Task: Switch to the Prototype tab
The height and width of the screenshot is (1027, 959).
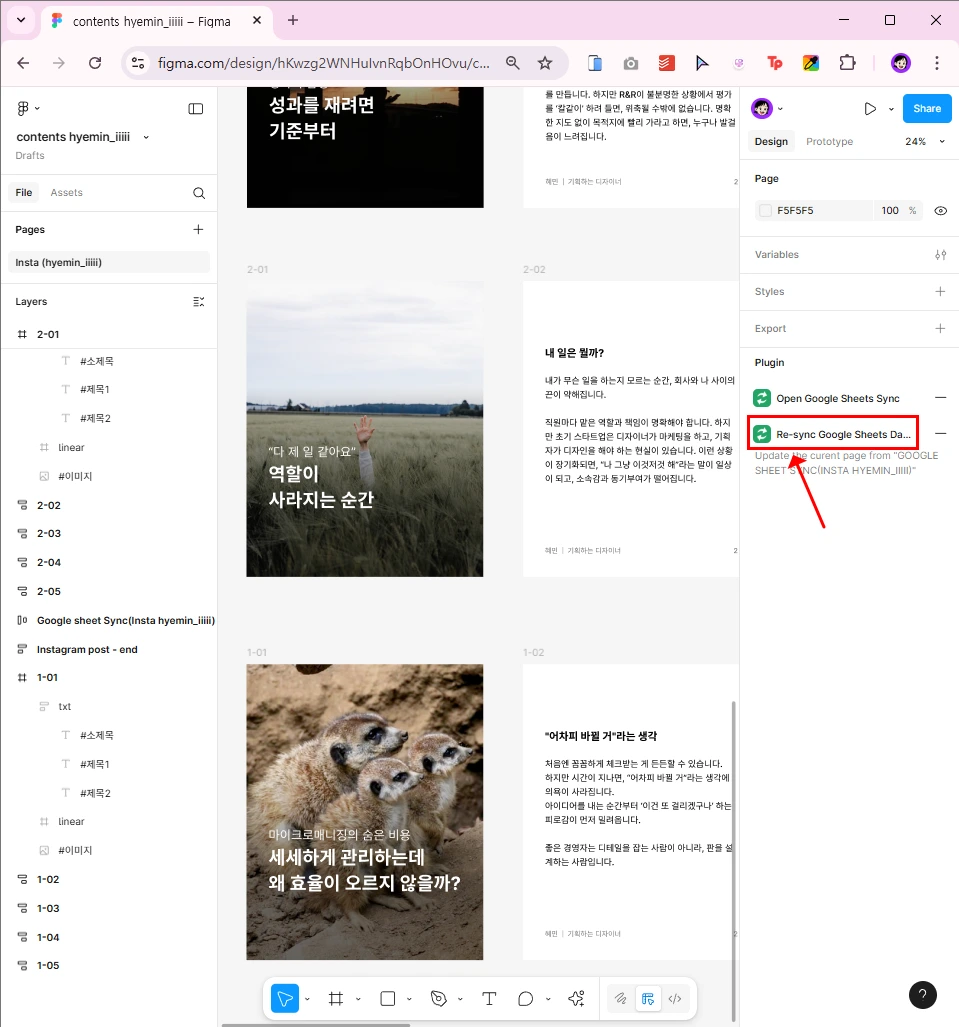Action: pyautogui.click(x=829, y=141)
